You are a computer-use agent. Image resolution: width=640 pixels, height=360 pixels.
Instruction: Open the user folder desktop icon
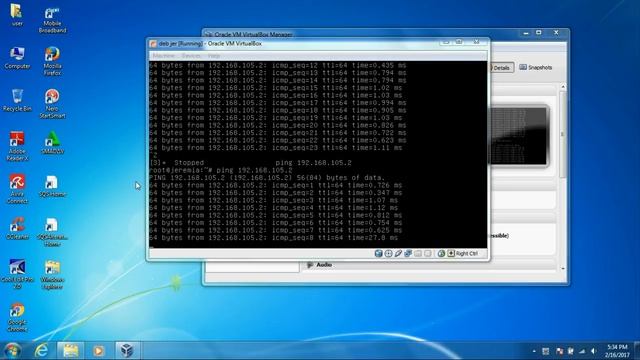point(17,15)
